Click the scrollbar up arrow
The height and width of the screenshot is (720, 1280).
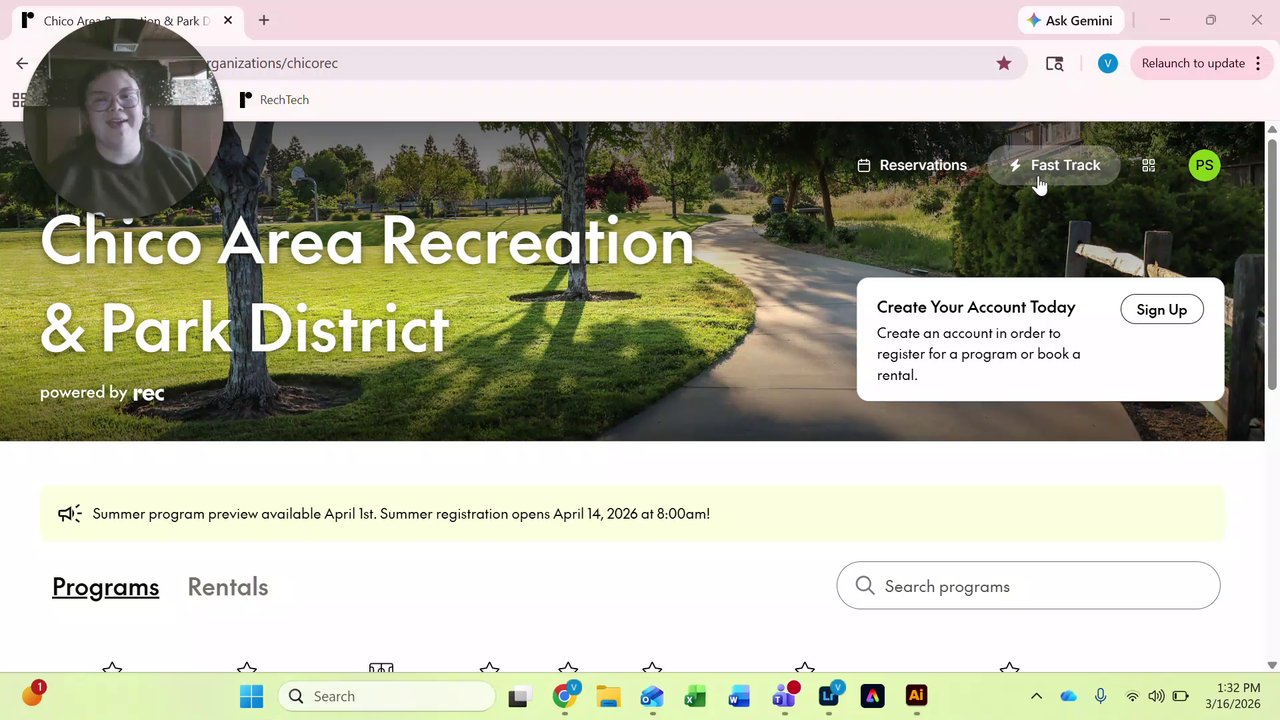tap(1272, 129)
